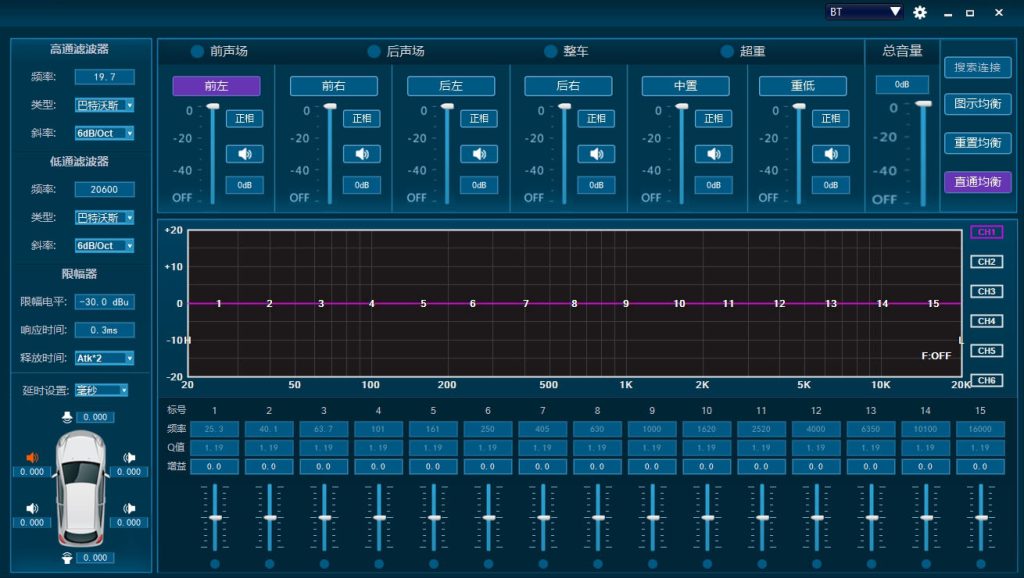1024x578 pixels.
Task: Mute the 后右 channel speaker icon
Action: (596, 154)
